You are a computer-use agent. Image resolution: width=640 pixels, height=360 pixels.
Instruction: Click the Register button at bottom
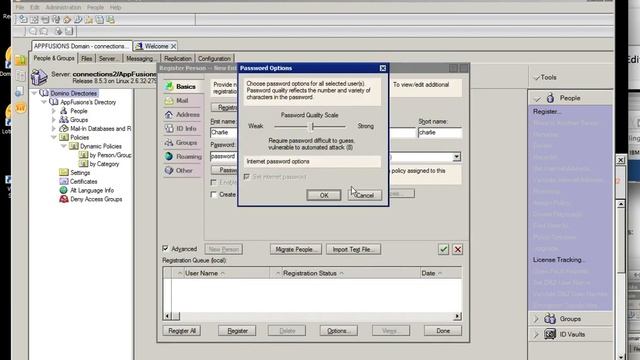237,331
